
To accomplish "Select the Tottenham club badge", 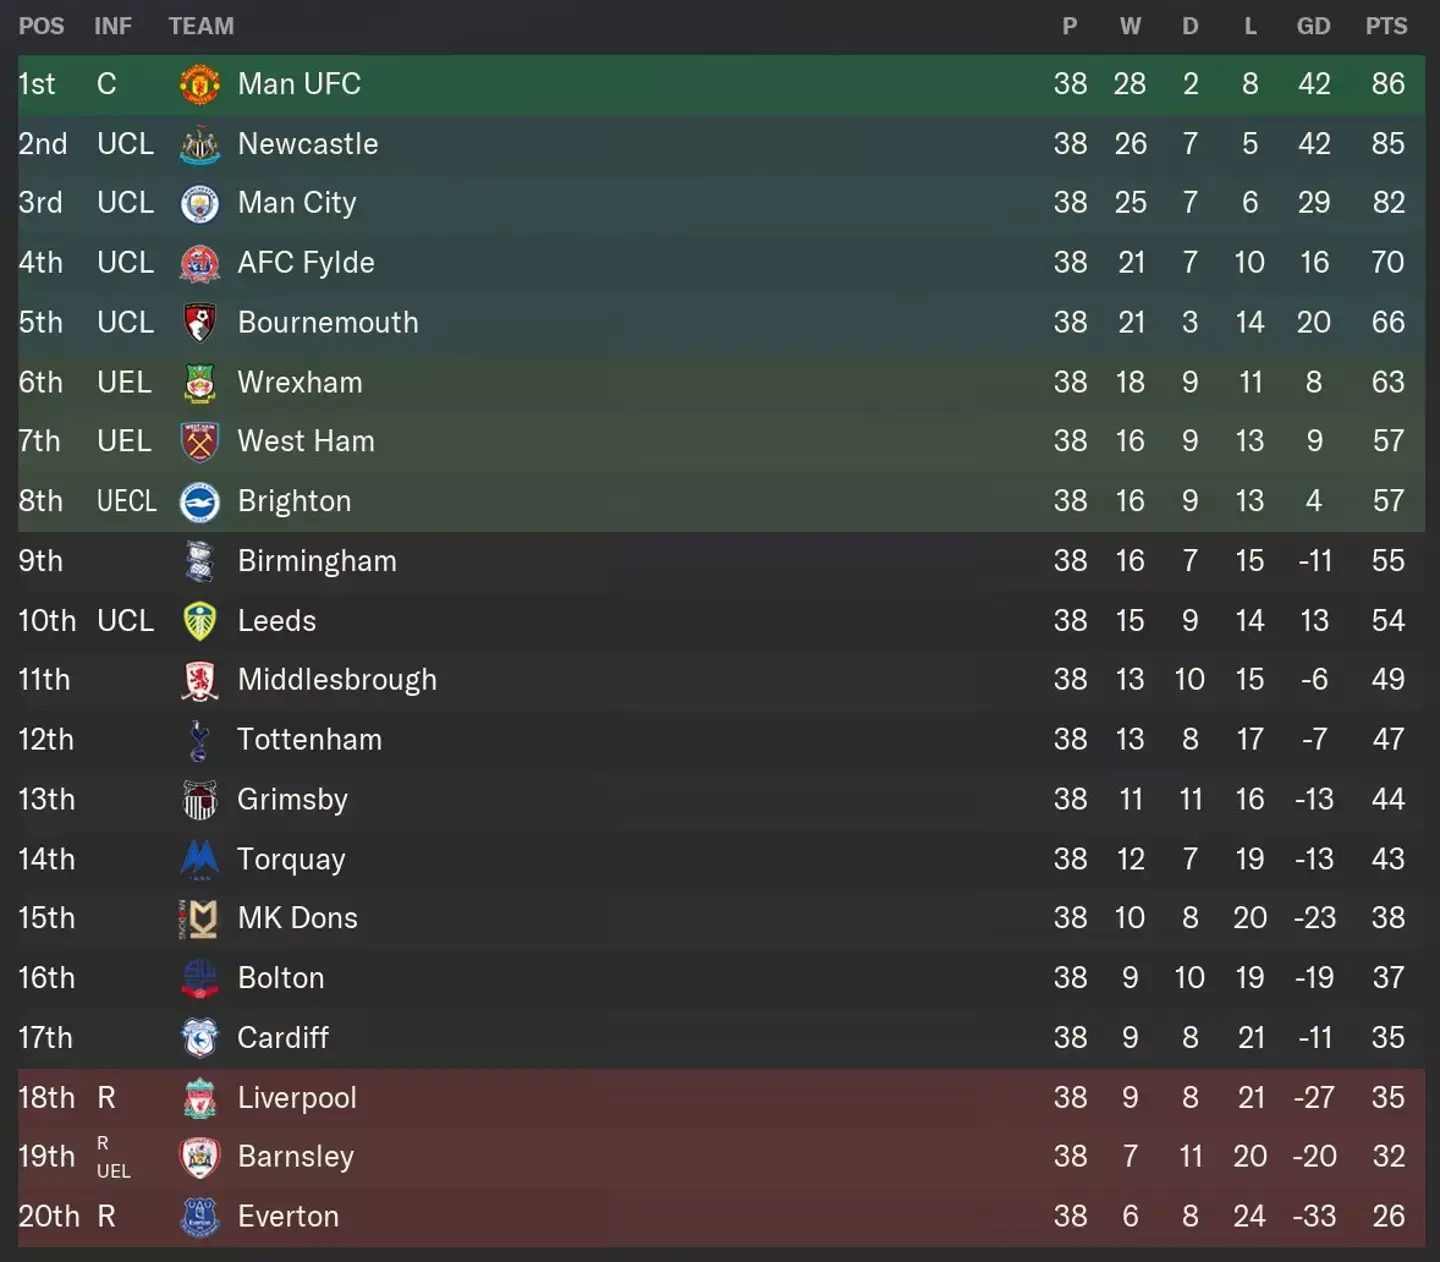I will 199,739.
